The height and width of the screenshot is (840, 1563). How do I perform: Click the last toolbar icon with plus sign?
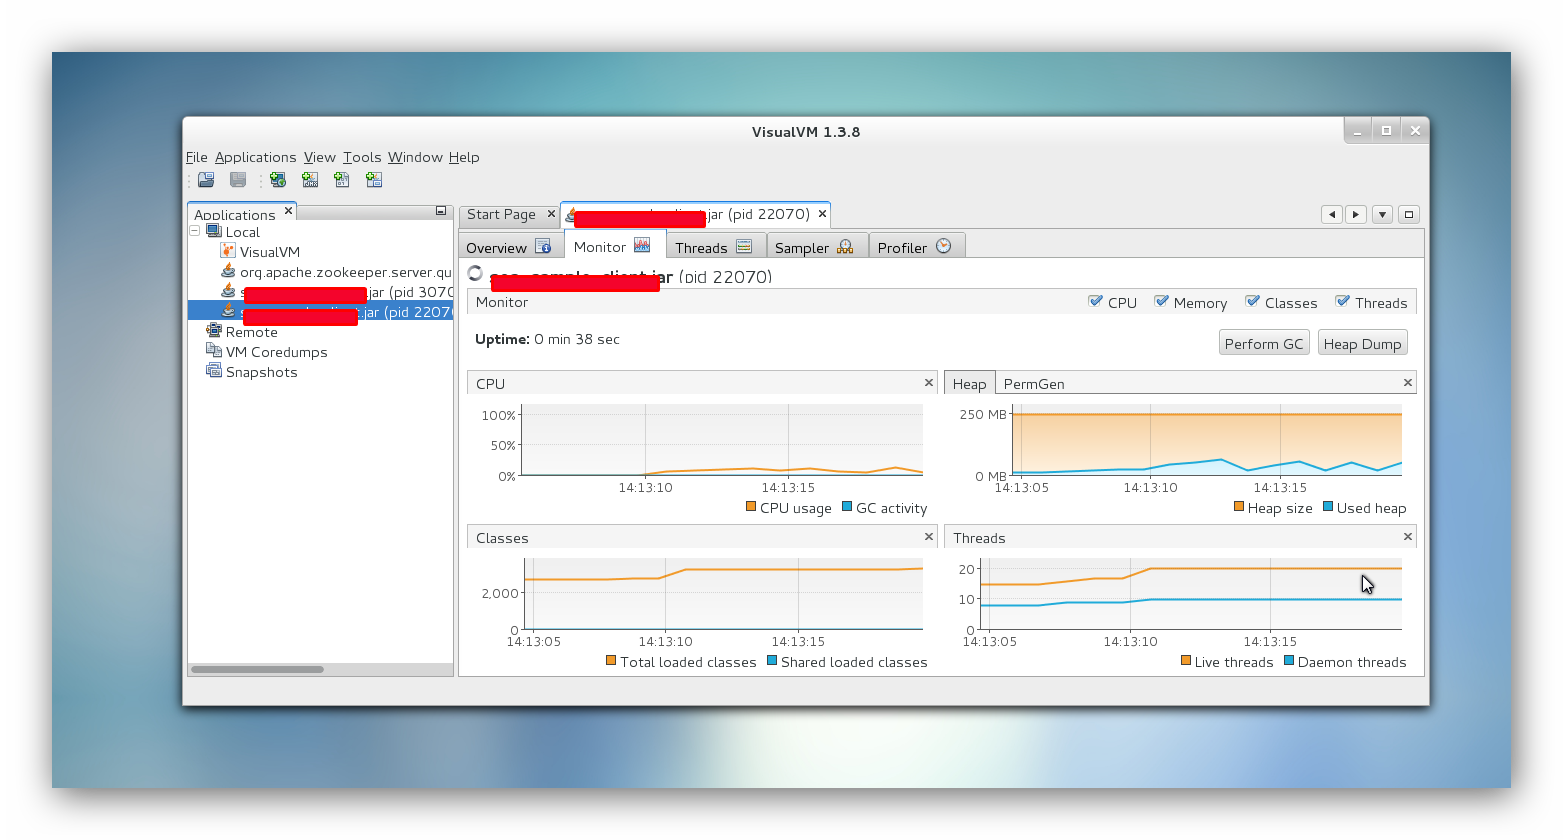[x=374, y=180]
